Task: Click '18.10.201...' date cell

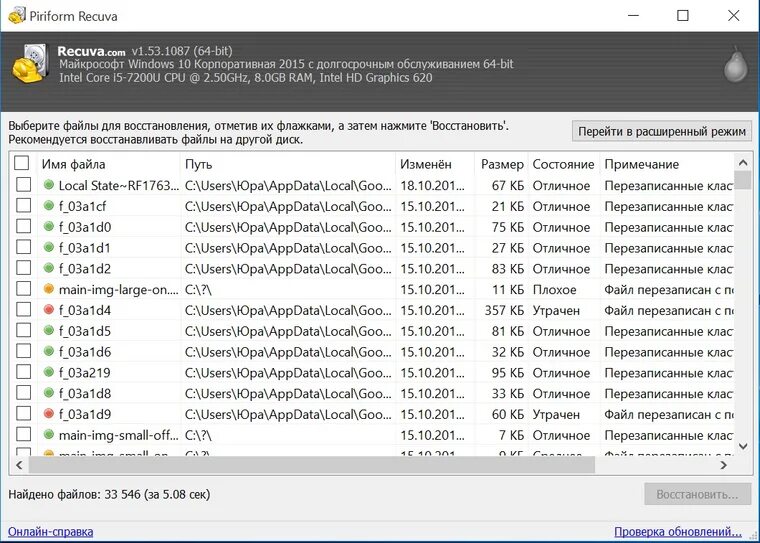Action: point(432,186)
